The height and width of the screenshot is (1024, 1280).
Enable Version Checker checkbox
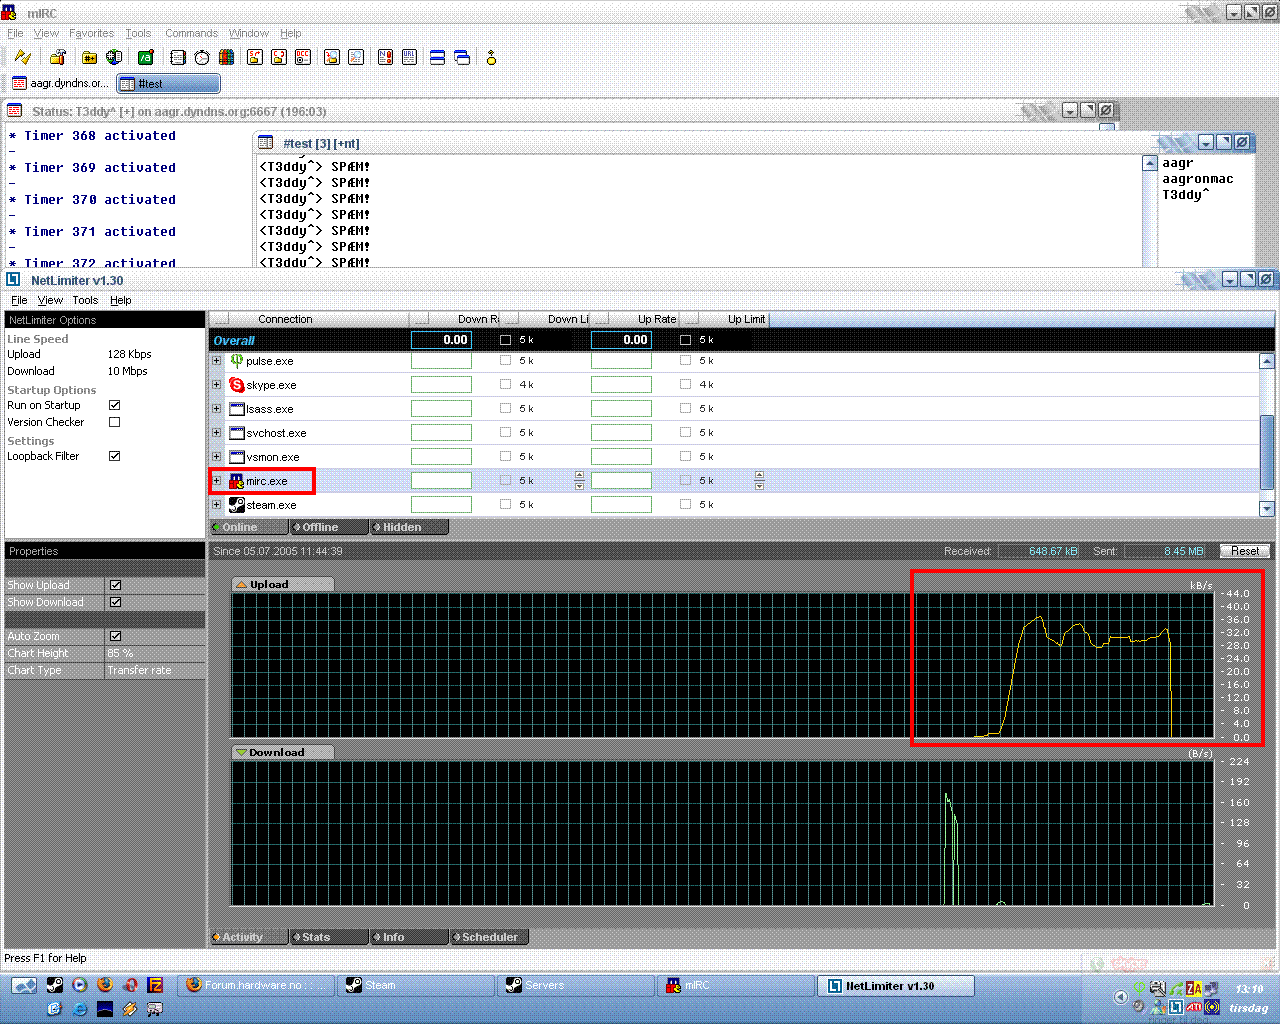click(x=115, y=422)
